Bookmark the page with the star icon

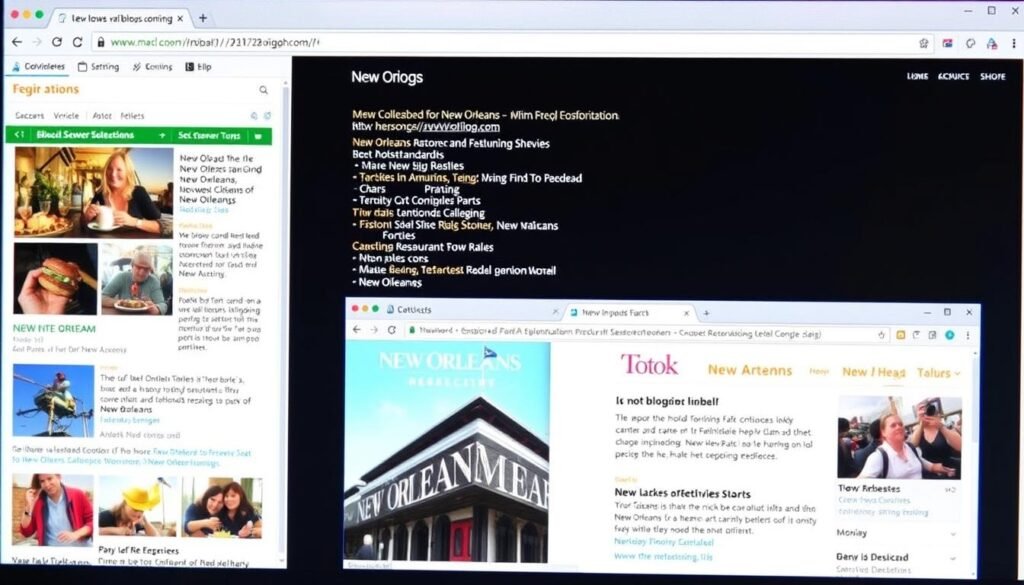[x=923, y=43]
